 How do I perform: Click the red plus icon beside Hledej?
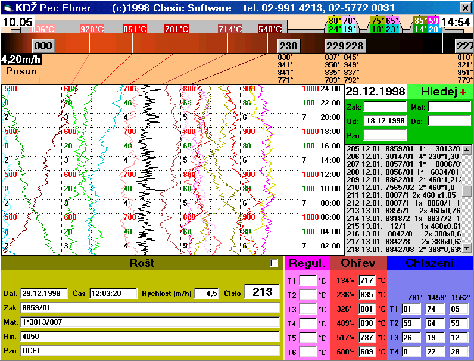(463, 92)
